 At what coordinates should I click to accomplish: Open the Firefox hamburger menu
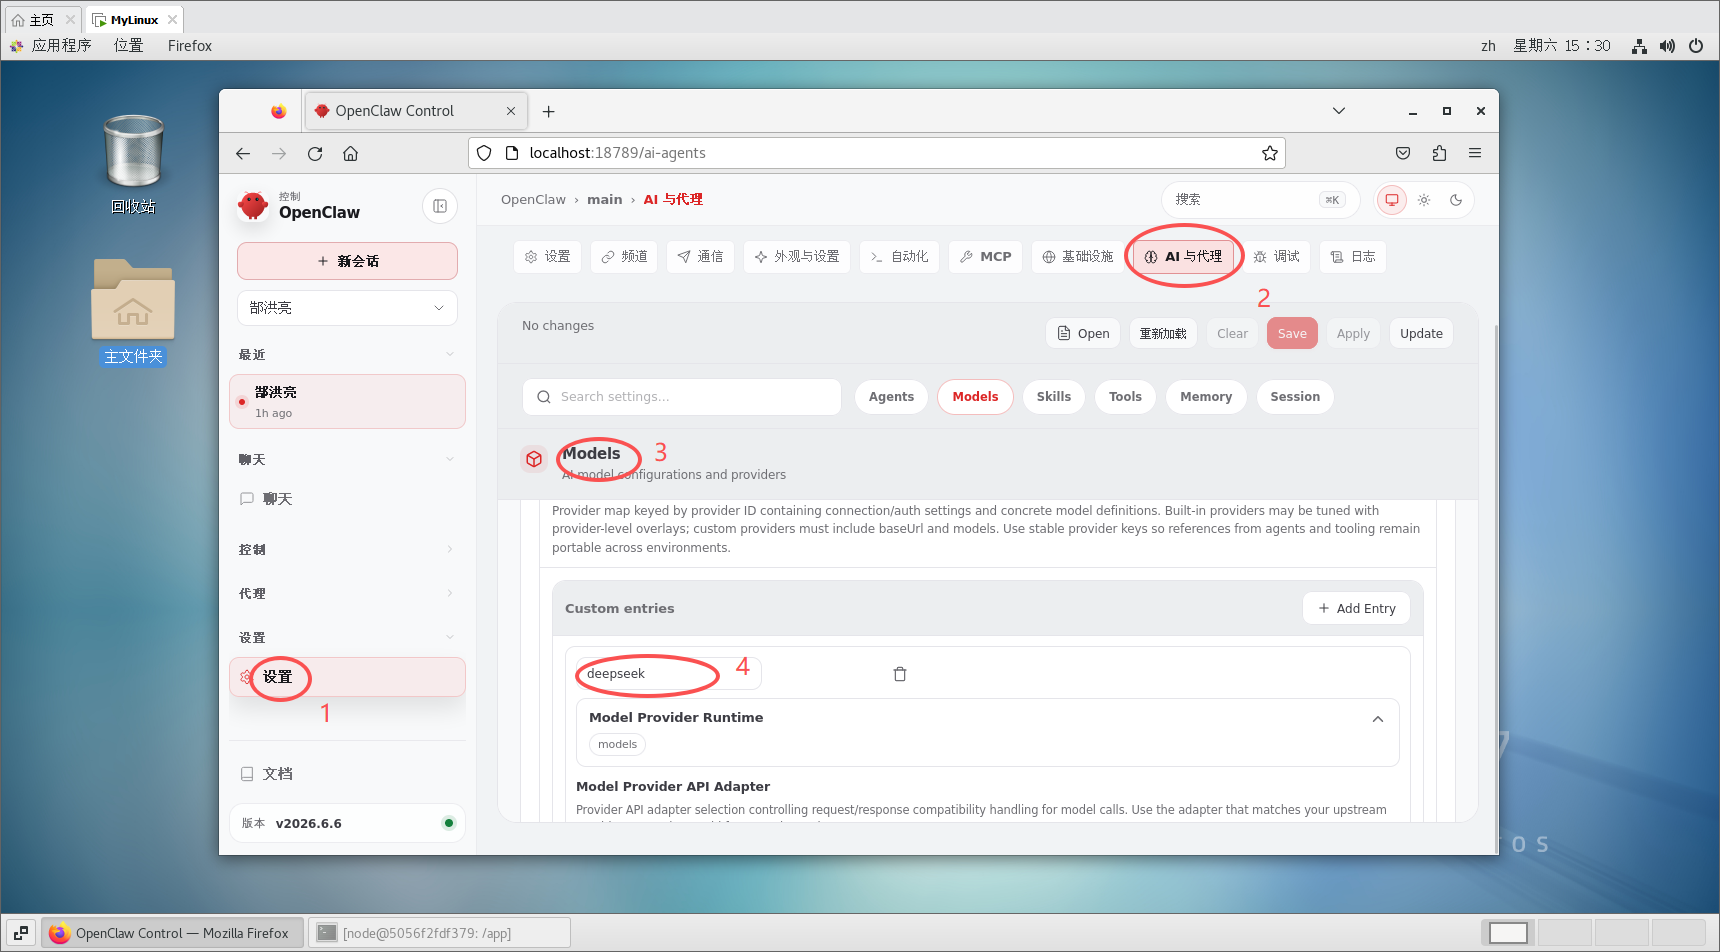point(1475,153)
